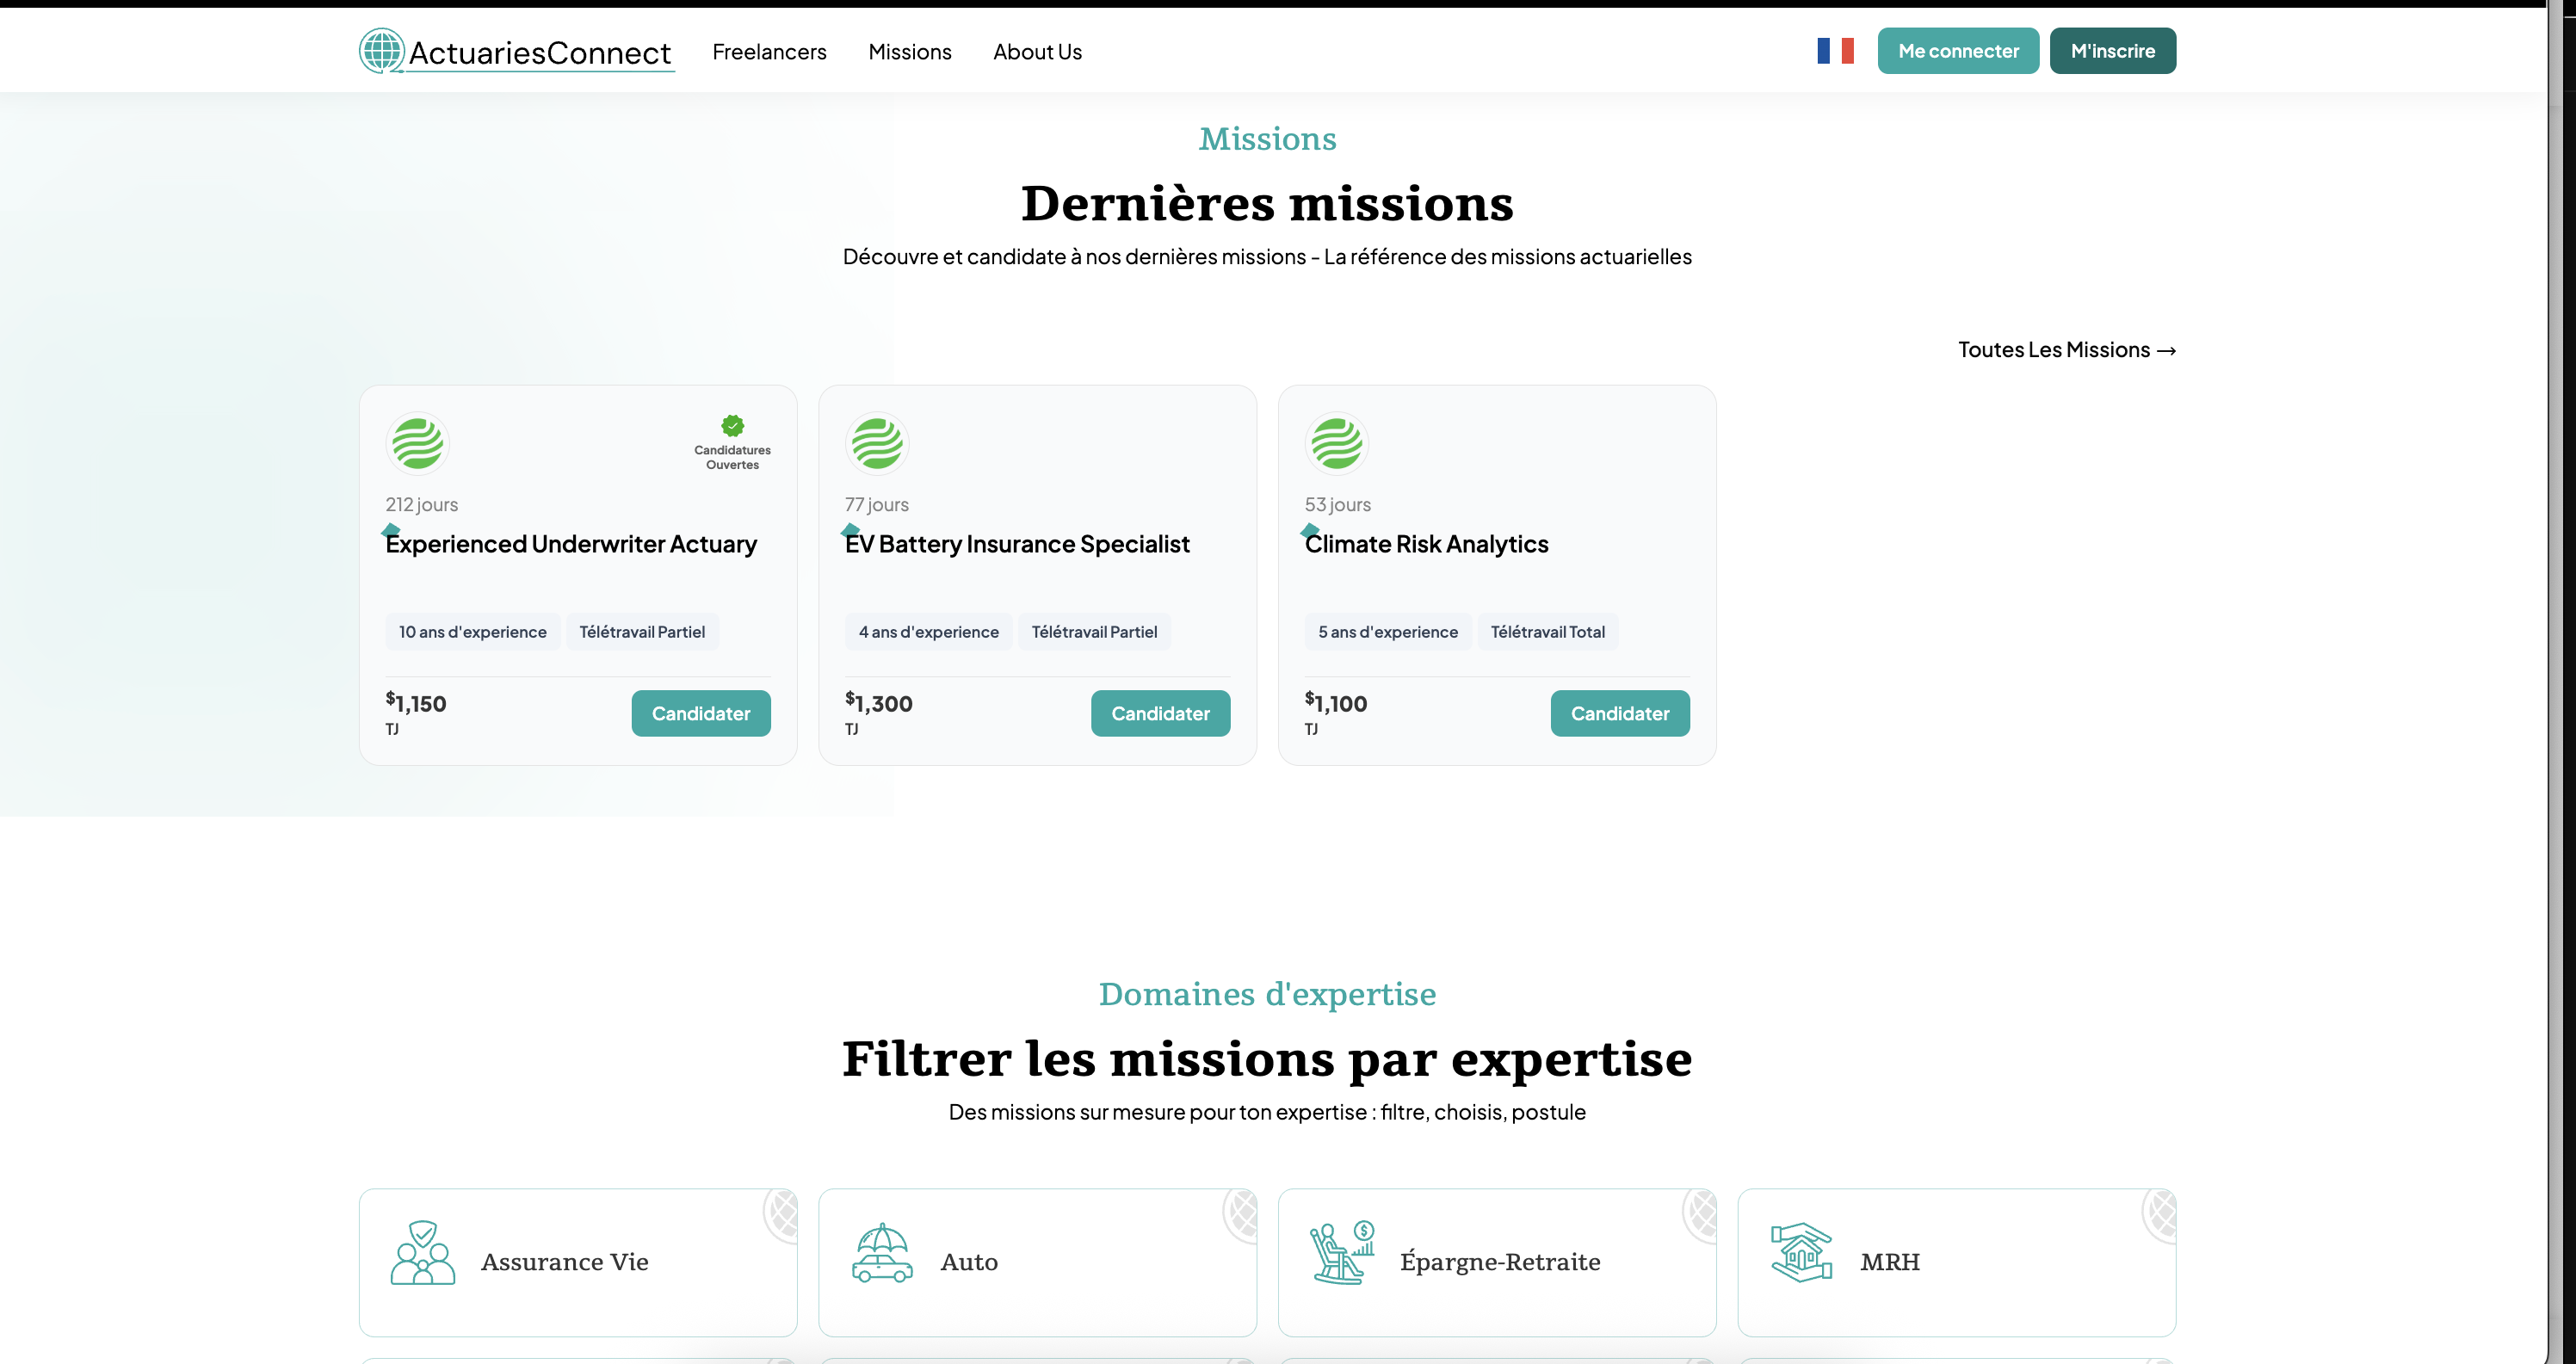This screenshot has height=1364, width=2576.
Task: Open the Experienced Underwriter Actuary title
Action: 571,544
